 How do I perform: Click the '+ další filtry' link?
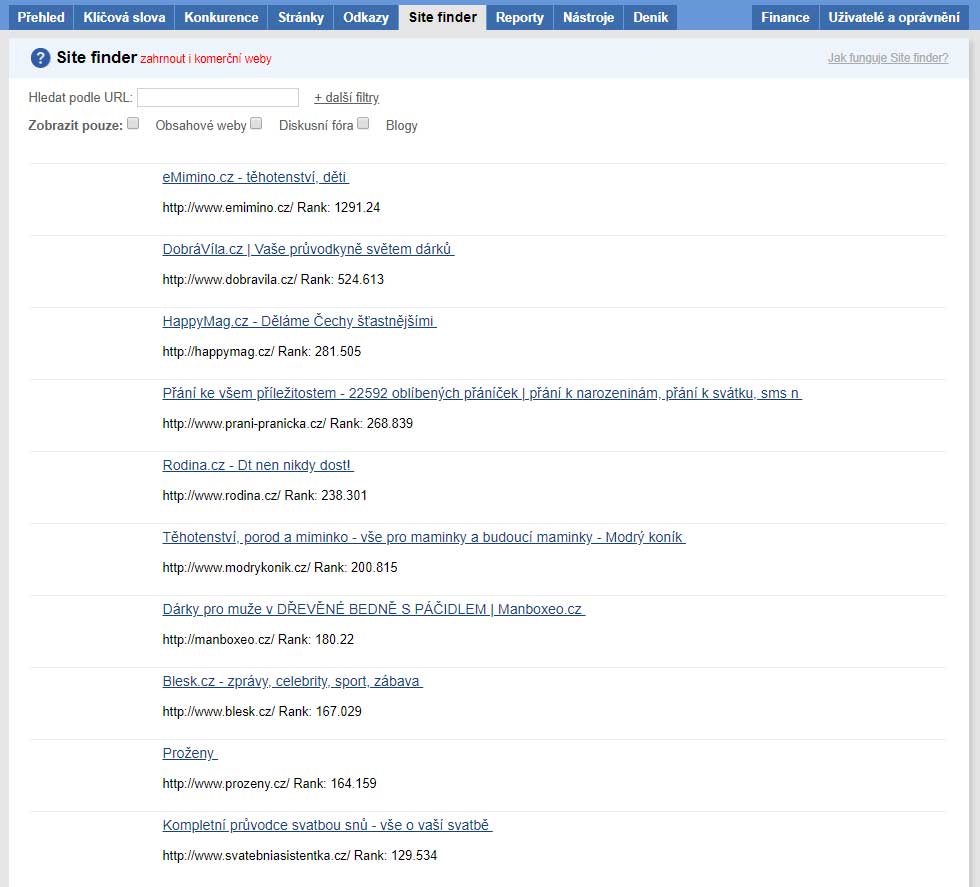[346, 98]
